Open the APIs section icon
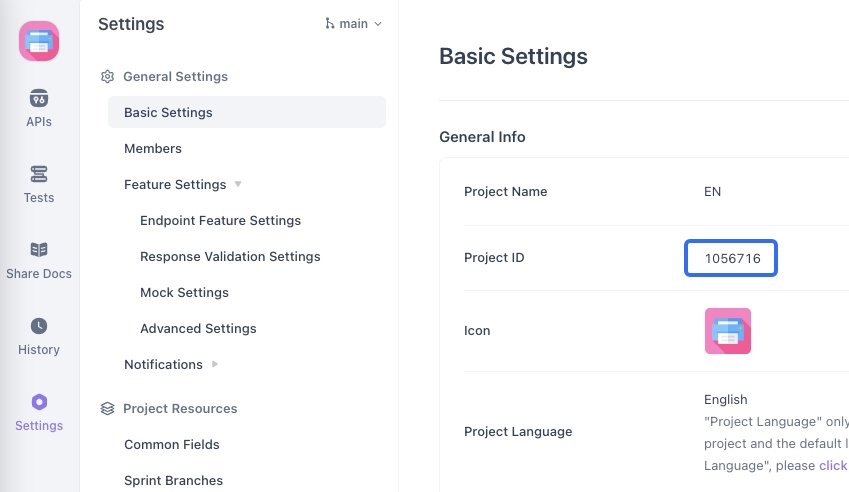Viewport: 849px width, 492px height. coord(39,98)
